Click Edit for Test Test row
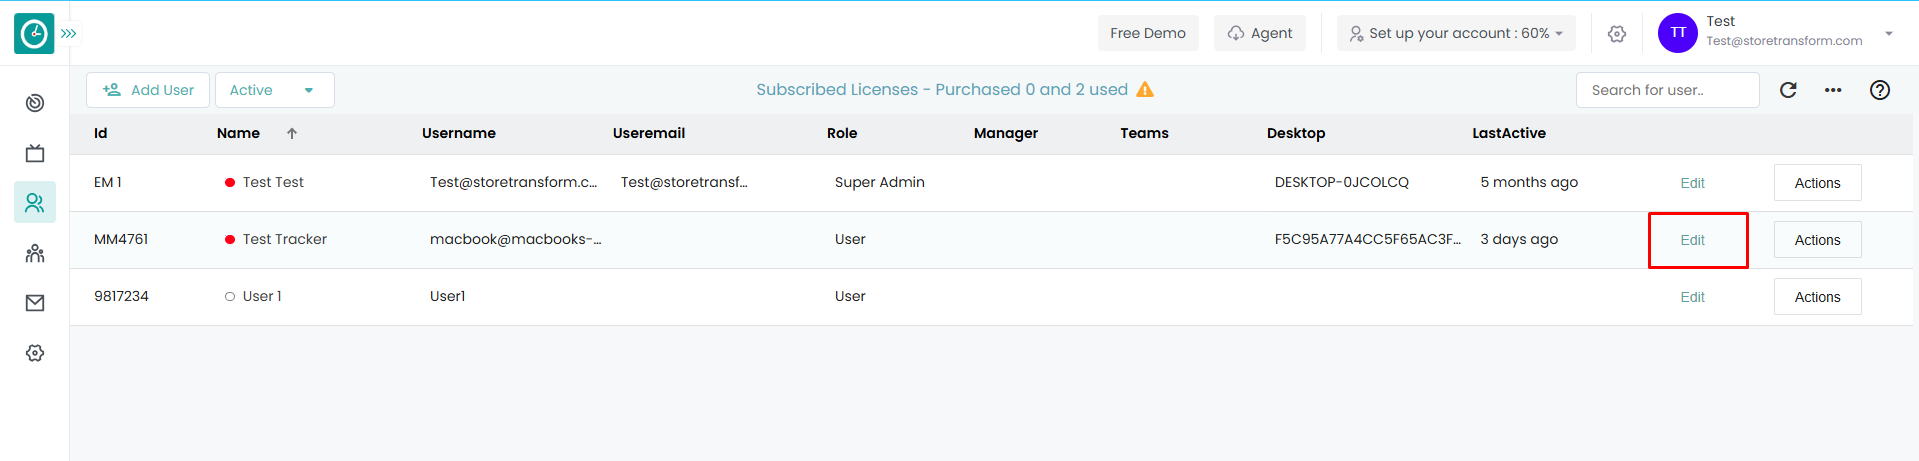Image resolution: width=1919 pixels, height=461 pixels. click(x=1692, y=183)
